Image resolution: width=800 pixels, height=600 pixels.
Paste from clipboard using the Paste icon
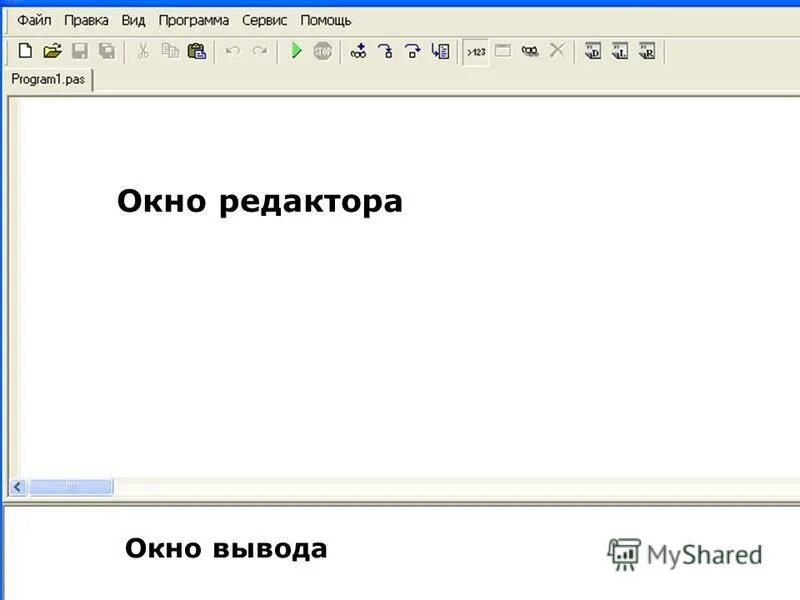[x=197, y=51]
